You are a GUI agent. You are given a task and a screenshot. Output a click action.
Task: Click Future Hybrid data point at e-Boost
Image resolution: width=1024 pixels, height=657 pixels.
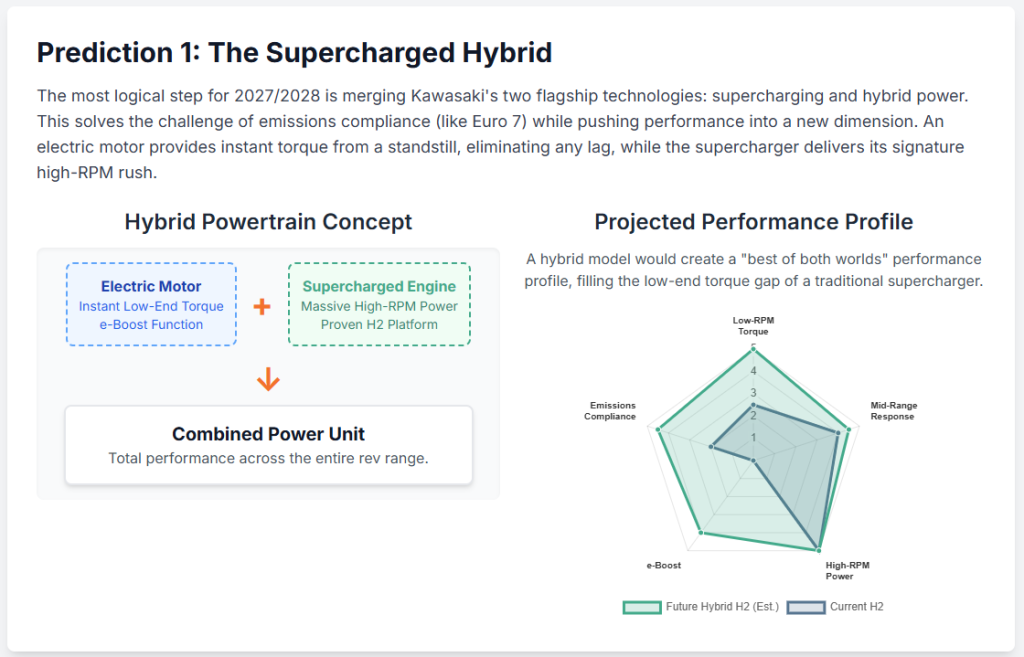point(700,534)
